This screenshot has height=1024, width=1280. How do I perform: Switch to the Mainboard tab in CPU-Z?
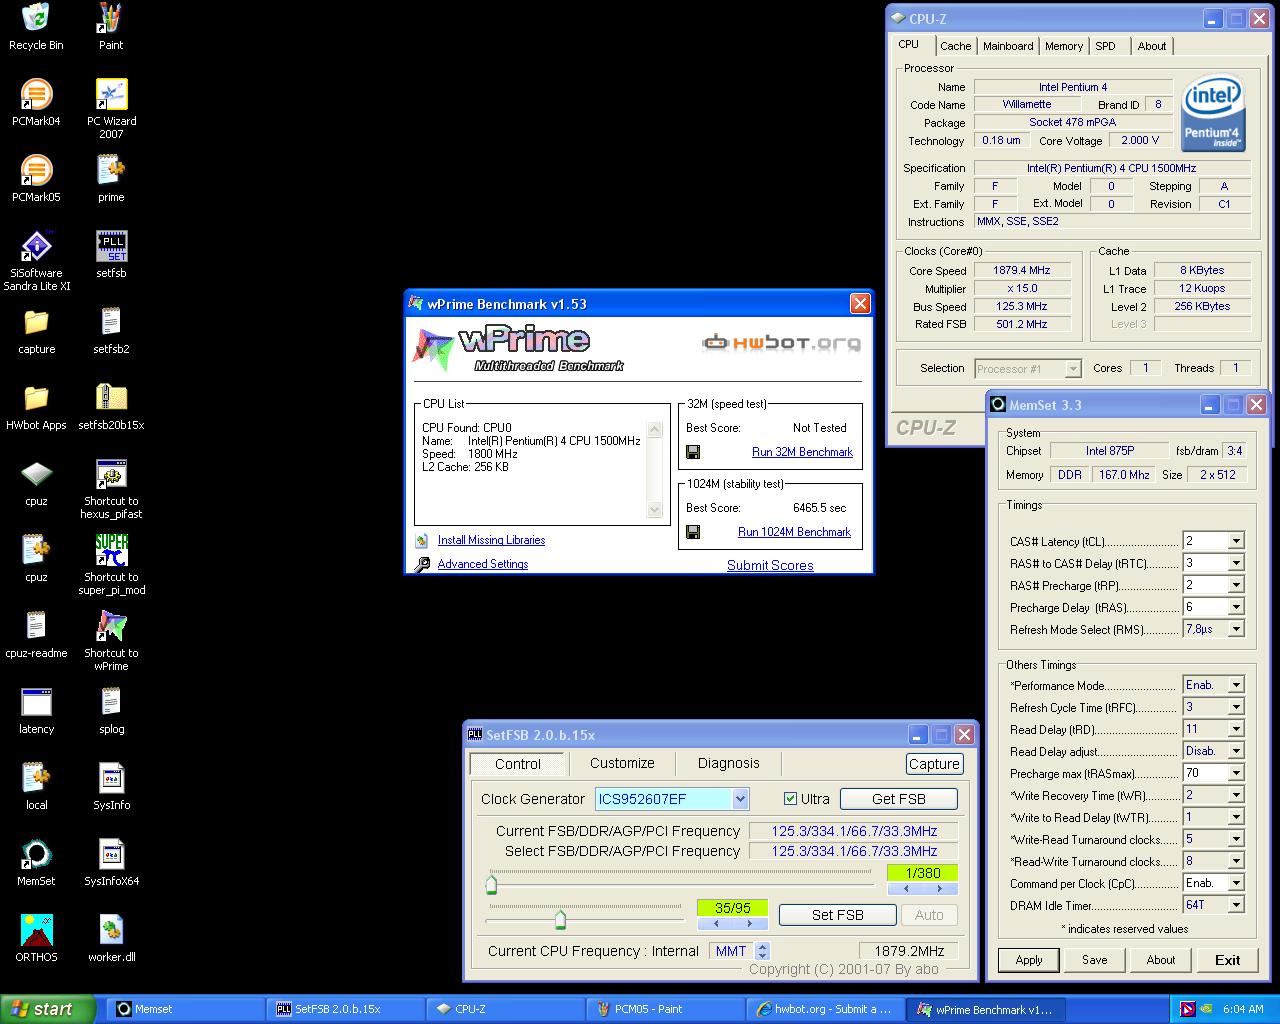tap(1008, 46)
